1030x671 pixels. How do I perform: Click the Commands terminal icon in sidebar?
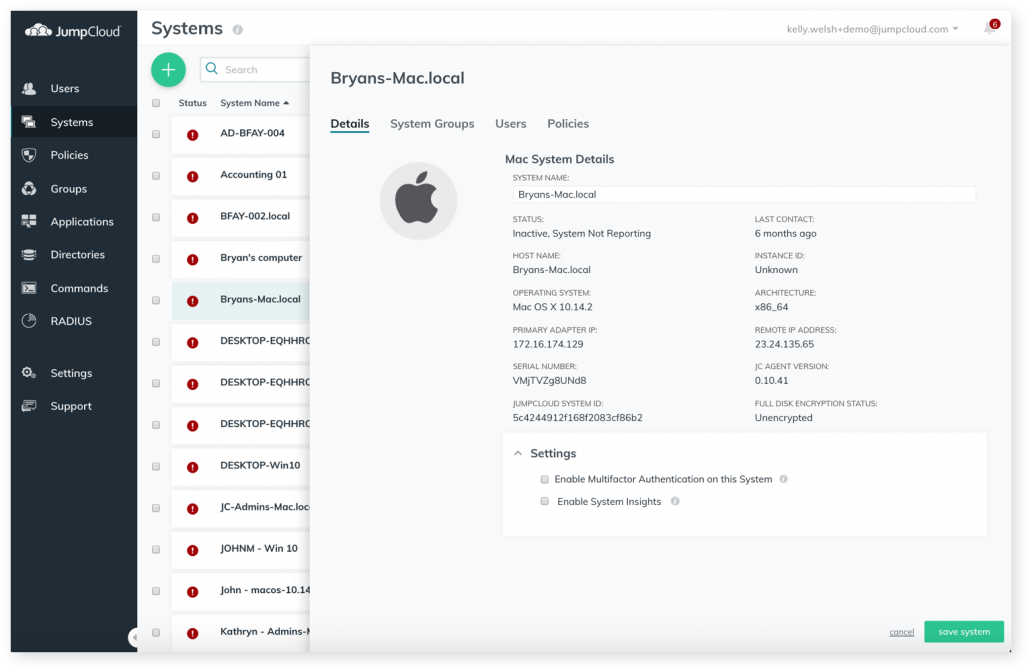pyautogui.click(x=29, y=288)
